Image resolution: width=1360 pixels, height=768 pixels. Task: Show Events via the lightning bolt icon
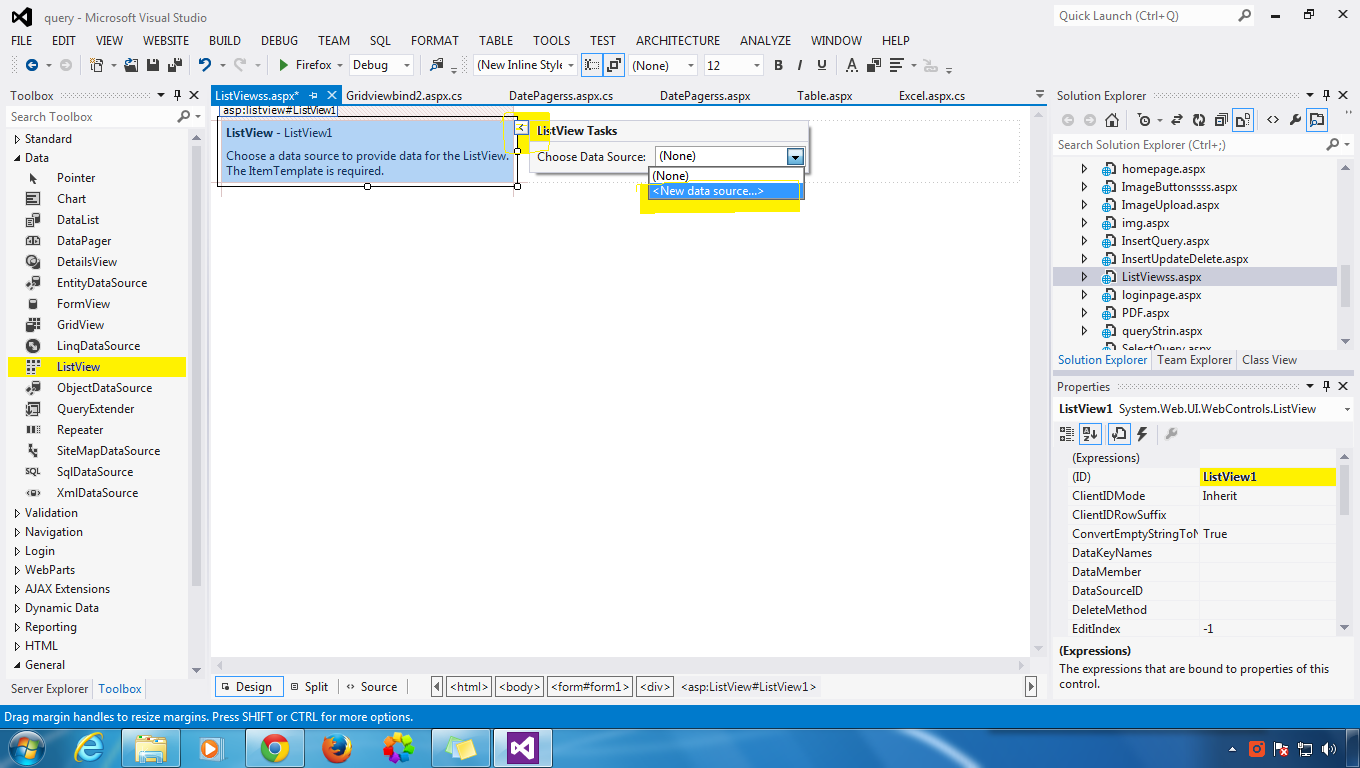click(x=1142, y=433)
